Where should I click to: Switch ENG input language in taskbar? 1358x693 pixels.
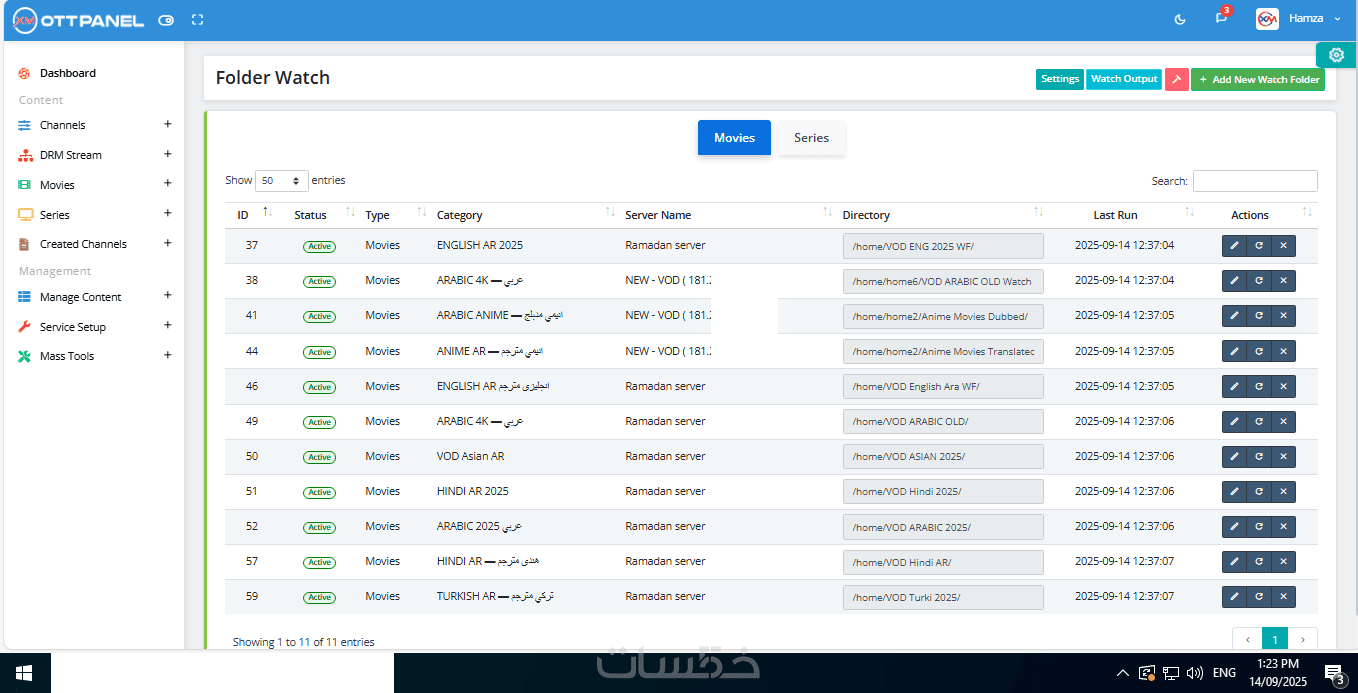pos(1224,673)
